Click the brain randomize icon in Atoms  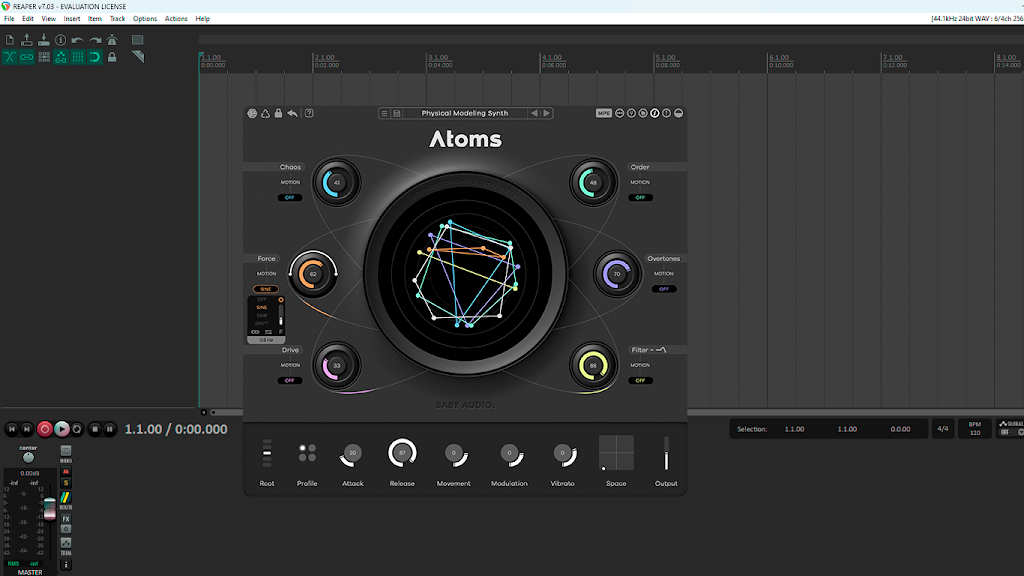(252, 114)
